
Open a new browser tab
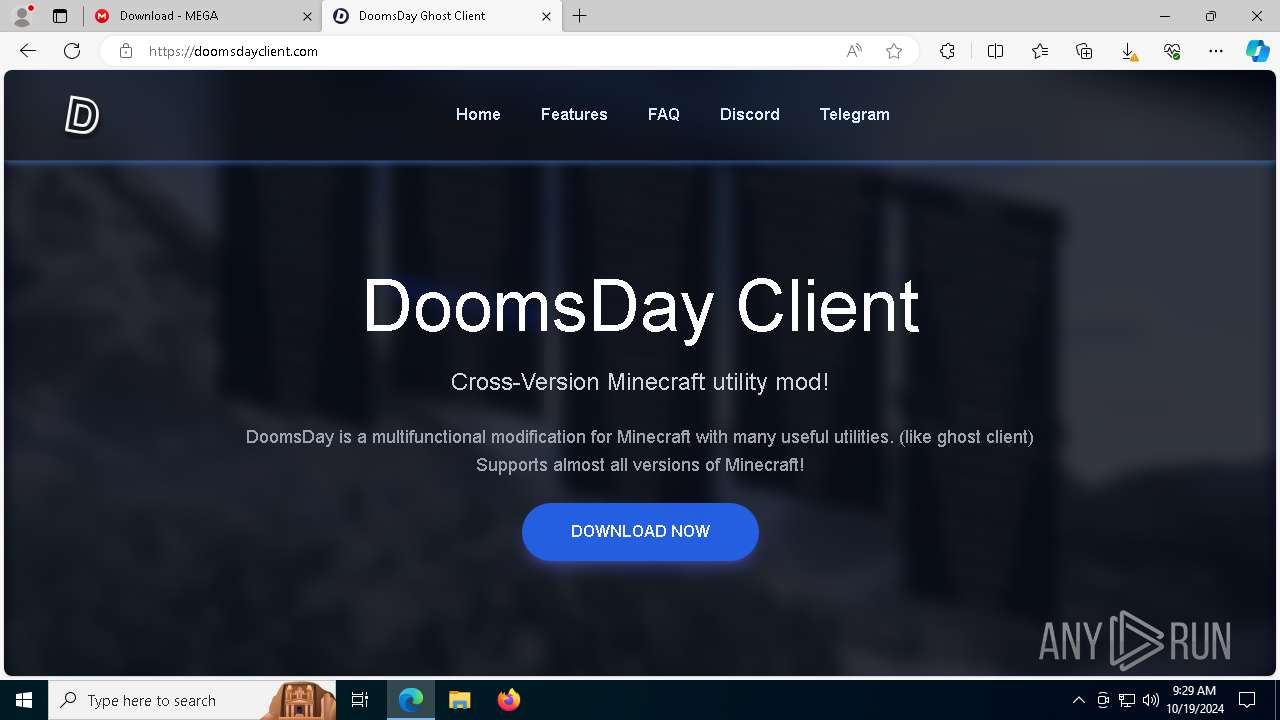point(580,16)
